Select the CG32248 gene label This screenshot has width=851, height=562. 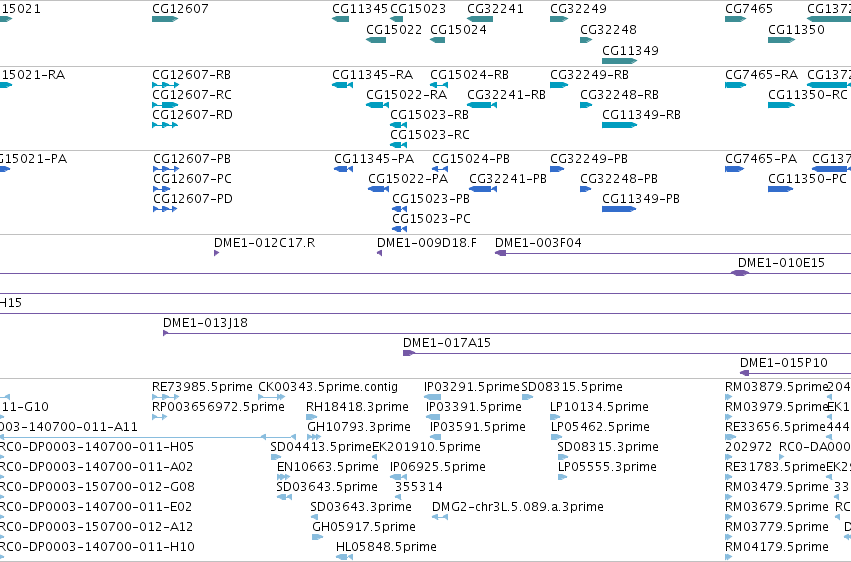(608, 30)
